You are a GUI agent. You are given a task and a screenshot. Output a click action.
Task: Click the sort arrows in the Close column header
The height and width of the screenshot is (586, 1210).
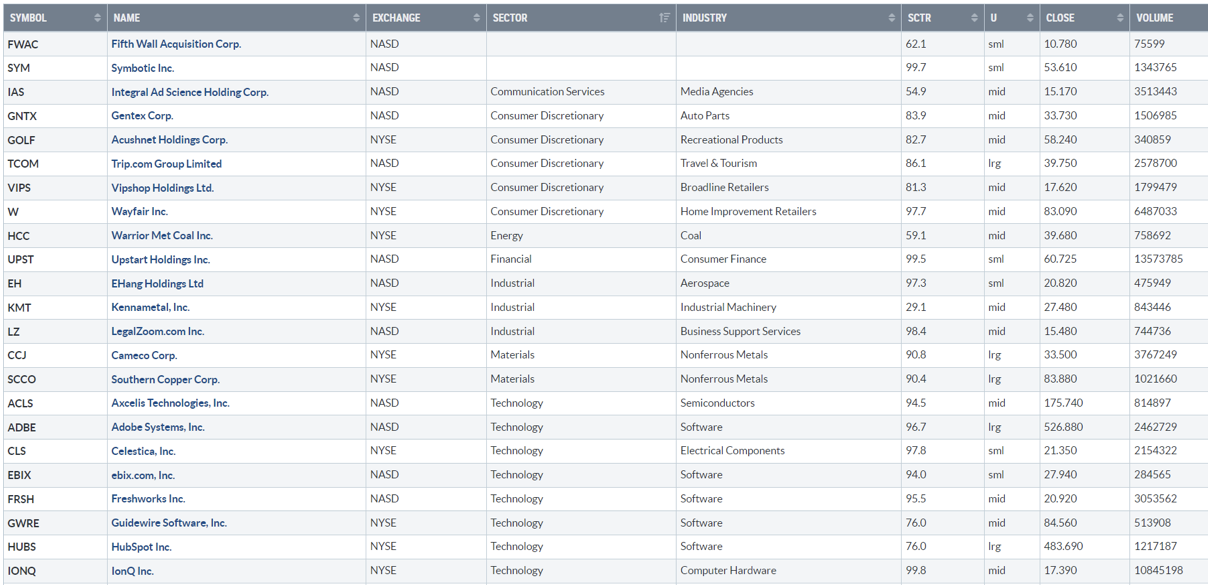1120,18
